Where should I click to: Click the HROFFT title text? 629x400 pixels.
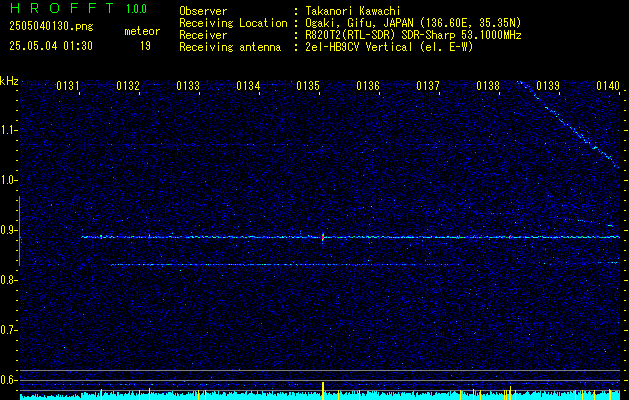[x=62, y=8]
